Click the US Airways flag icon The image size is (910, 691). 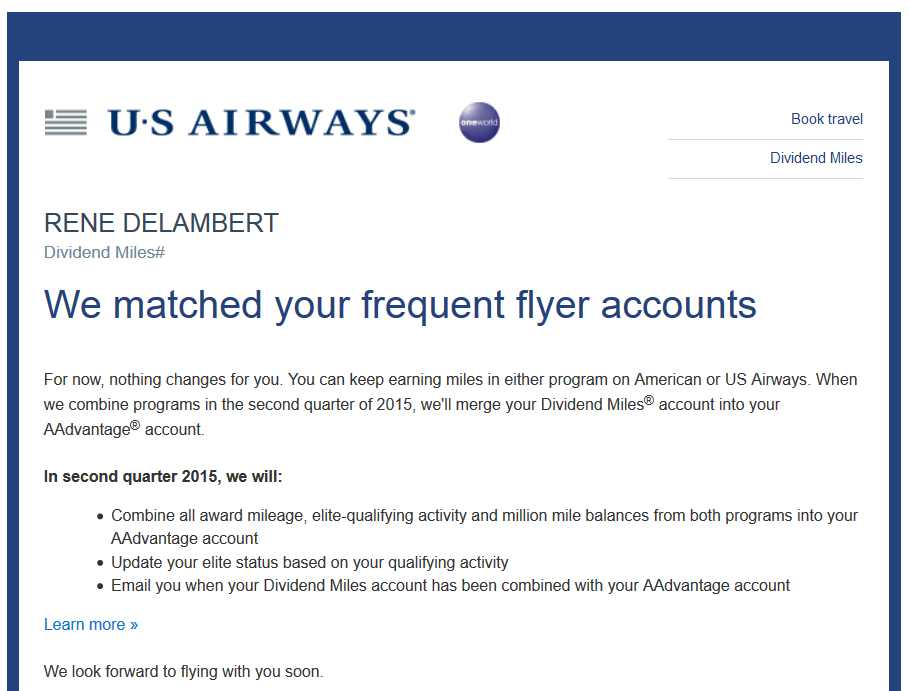click(x=66, y=122)
